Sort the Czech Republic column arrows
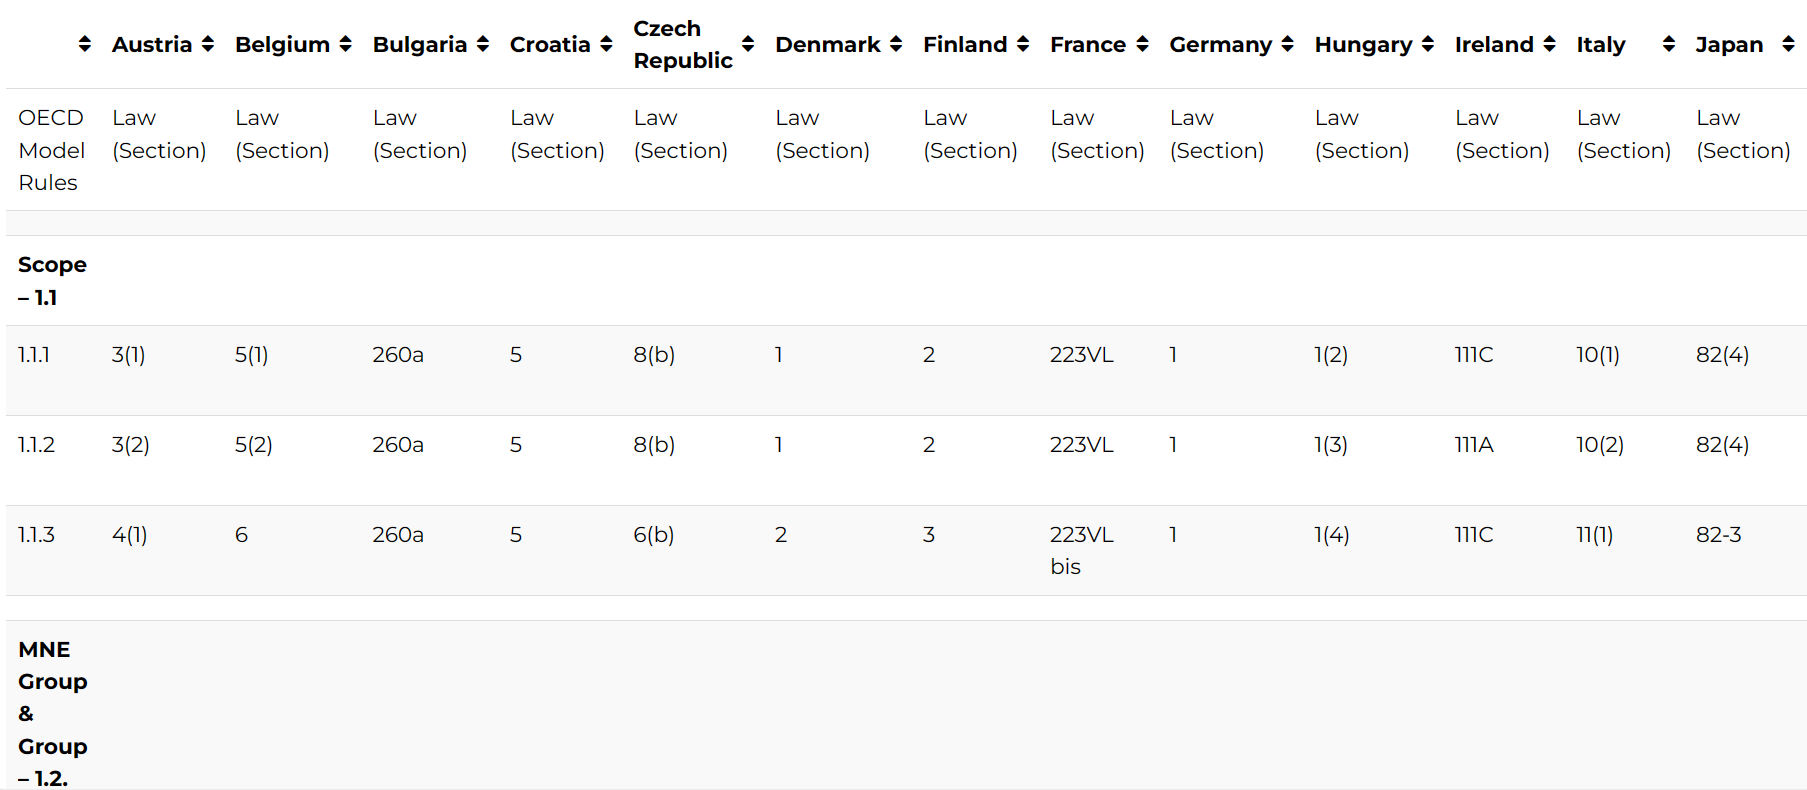Screen dimensions: 1807x790 tap(748, 44)
